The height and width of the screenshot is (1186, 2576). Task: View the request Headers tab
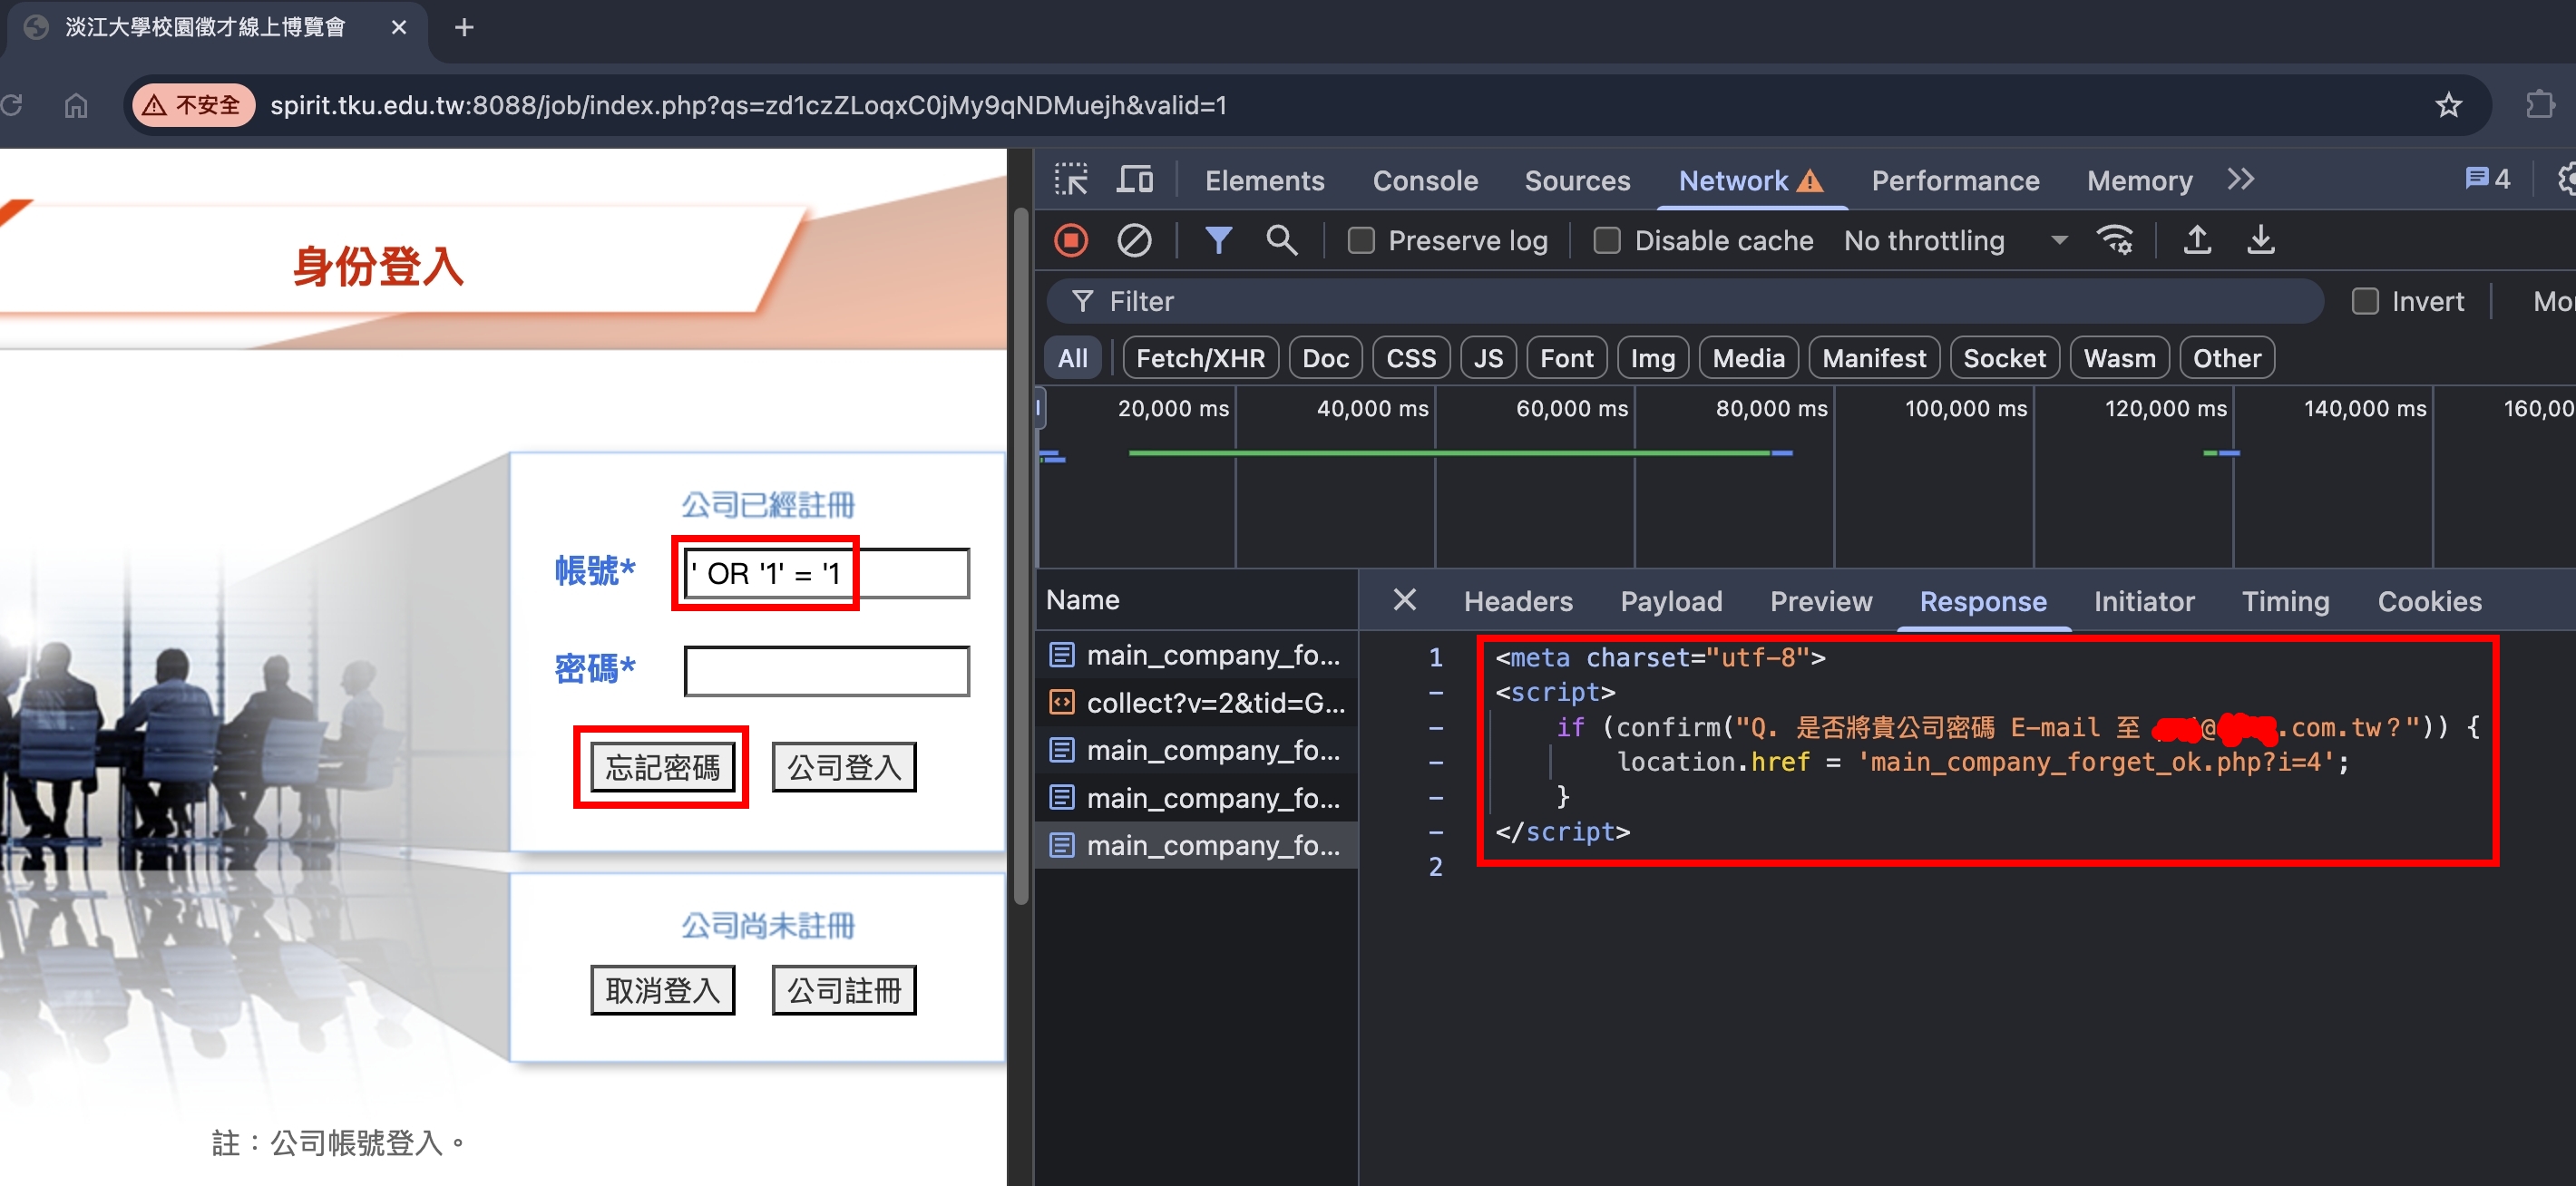point(1518,601)
